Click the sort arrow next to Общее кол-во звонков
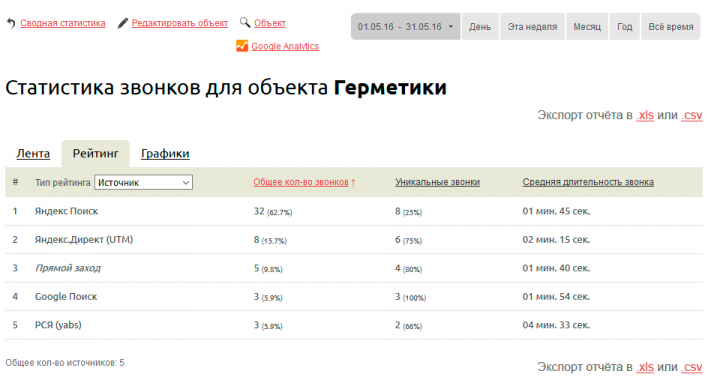The image size is (720, 380). click(x=353, y=183)
